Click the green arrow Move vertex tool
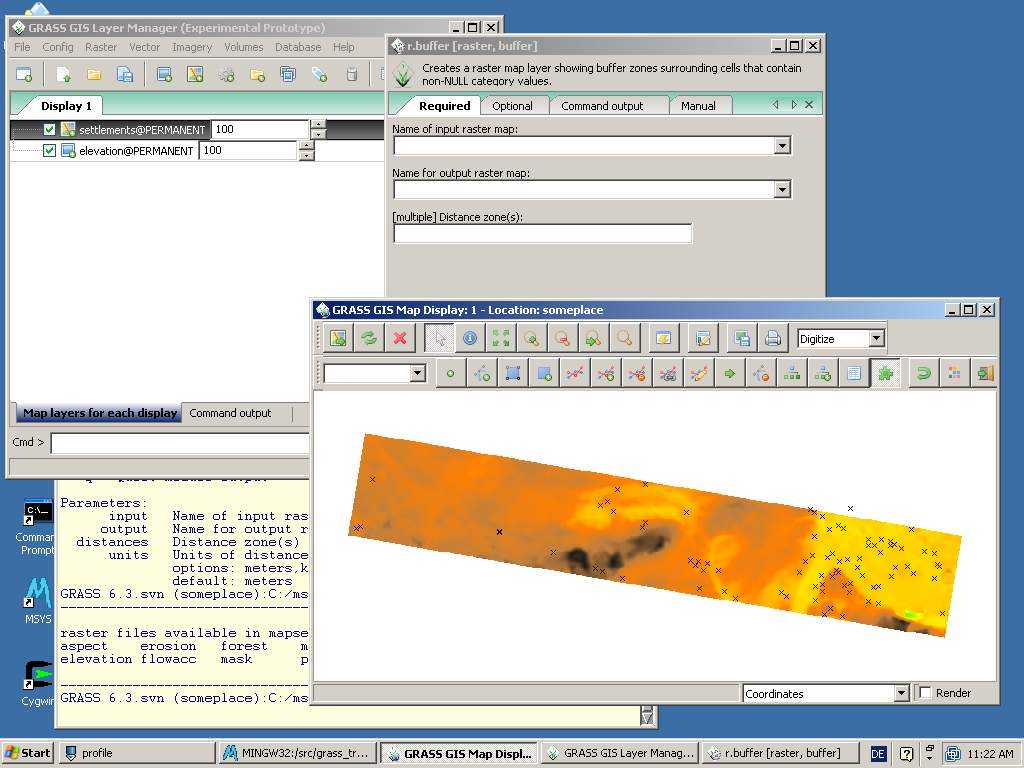 tap(729, 374)
